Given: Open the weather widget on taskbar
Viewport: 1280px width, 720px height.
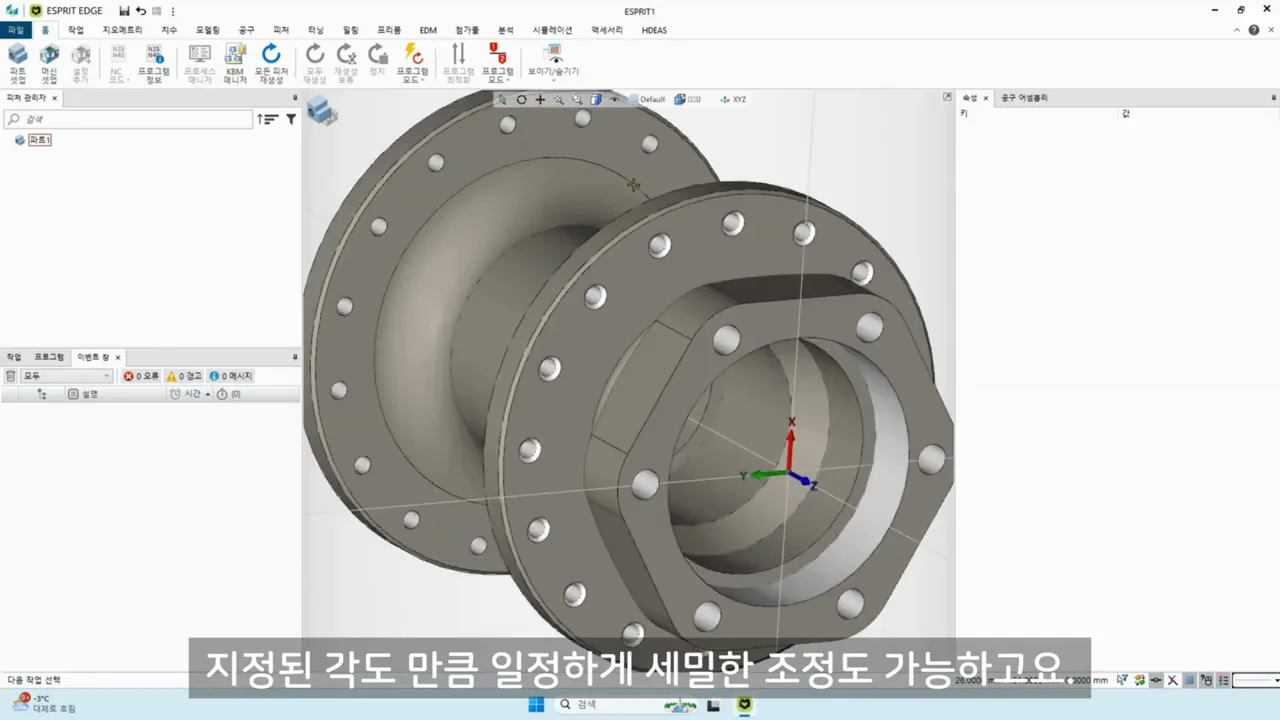Looking at the screenshot, I should point(42,703).
